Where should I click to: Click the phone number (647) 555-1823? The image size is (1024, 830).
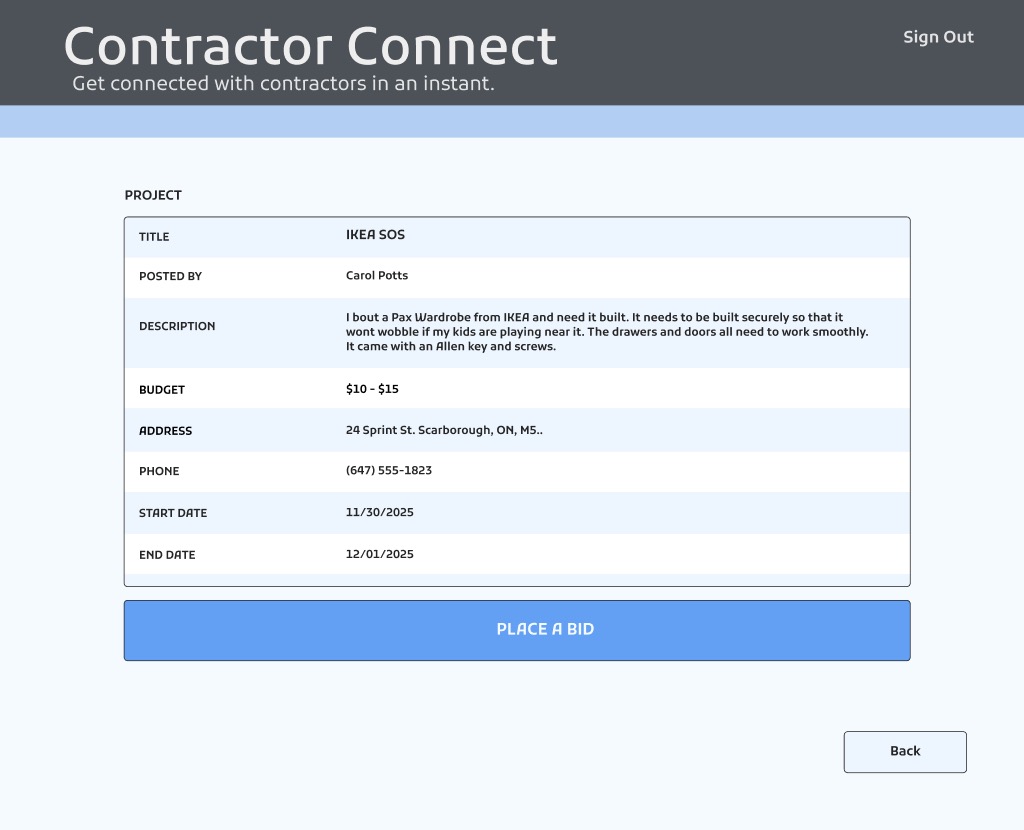point(389,471)
